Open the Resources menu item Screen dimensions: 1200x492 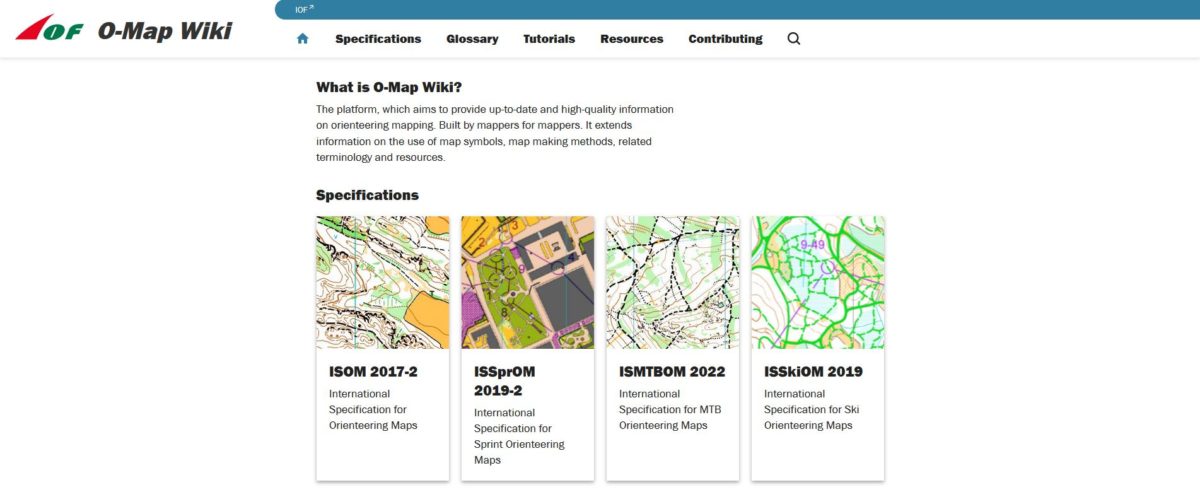(x=632, y=39)
